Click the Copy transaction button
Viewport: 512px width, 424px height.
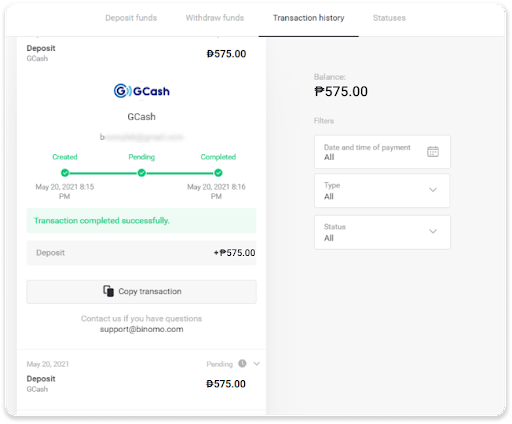(142, 292)
